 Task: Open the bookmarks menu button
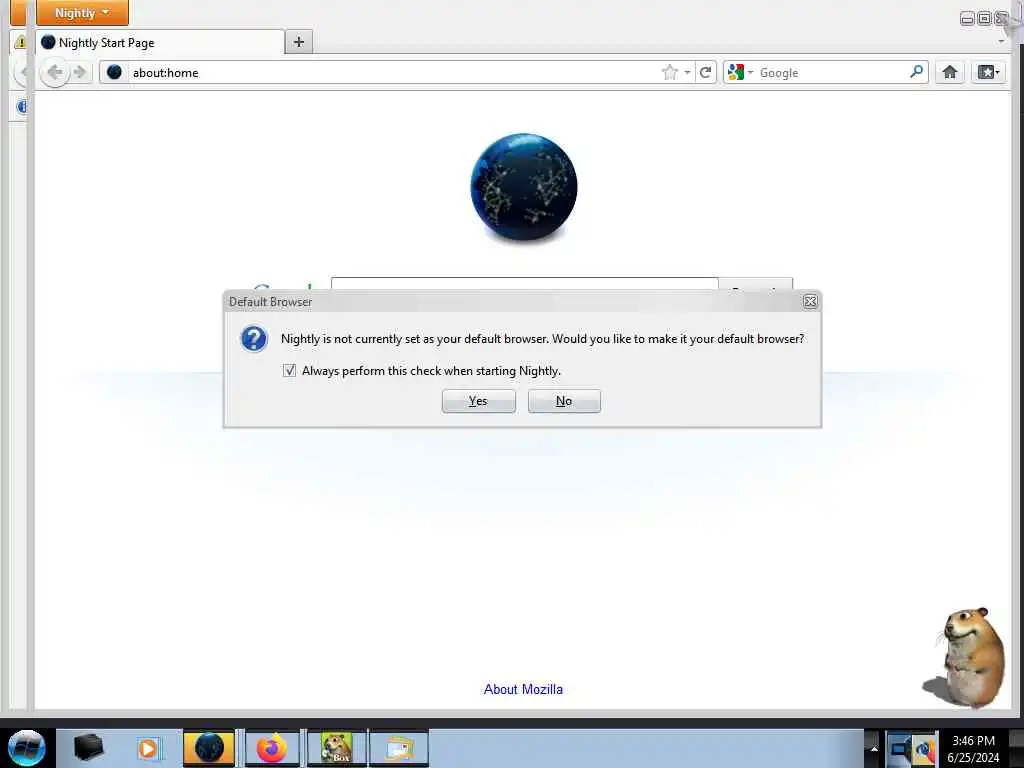[x=987, y=72]
